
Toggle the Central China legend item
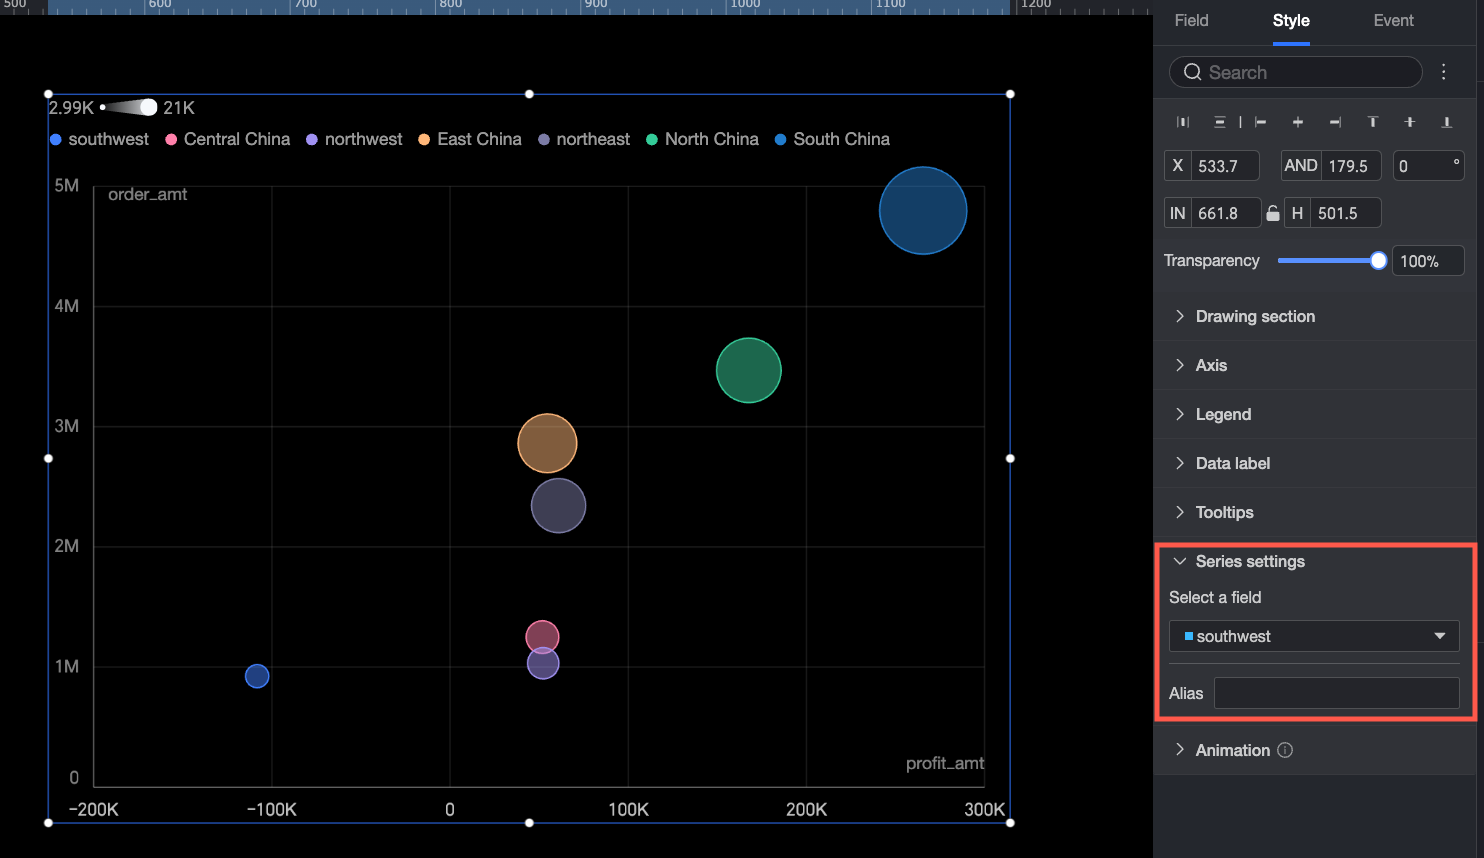[228, 139]
